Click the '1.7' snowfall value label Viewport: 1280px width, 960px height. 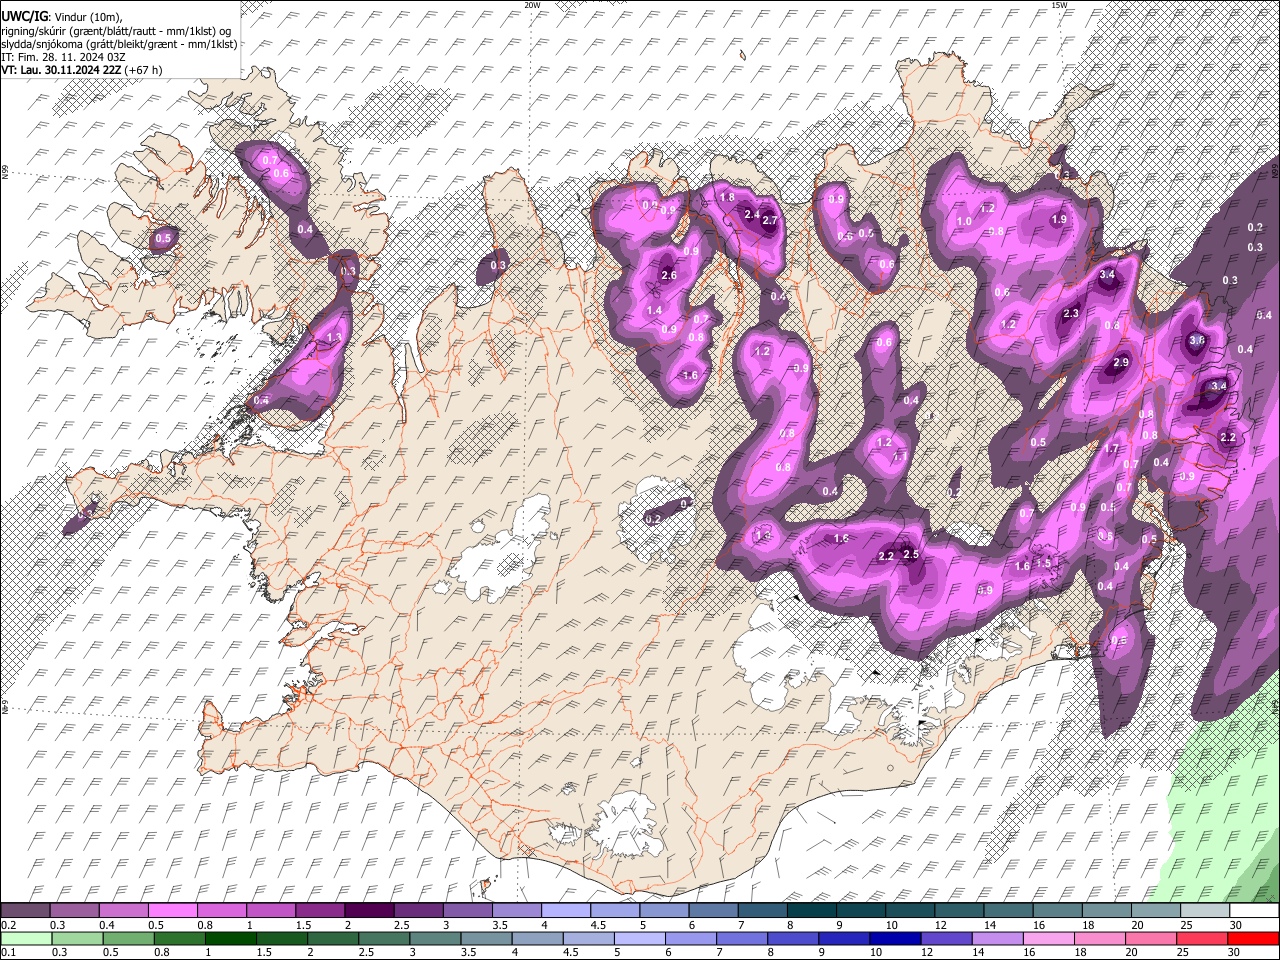tap(1110, 449)
